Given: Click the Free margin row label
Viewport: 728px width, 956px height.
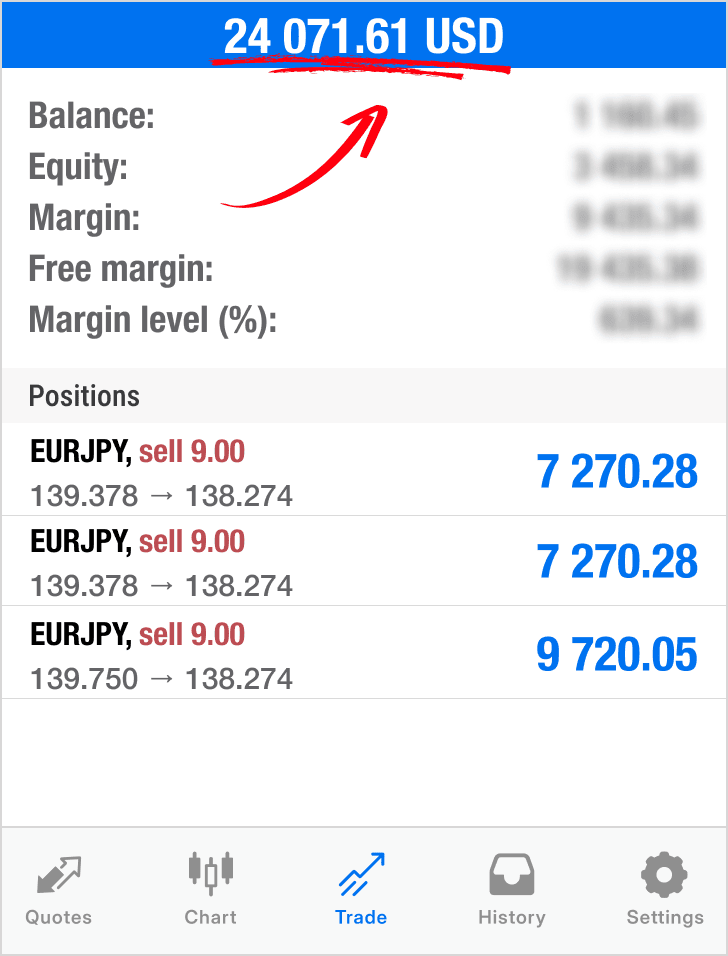Looking at the screenshot, I should pyautogui.click(x=121, y=268).
